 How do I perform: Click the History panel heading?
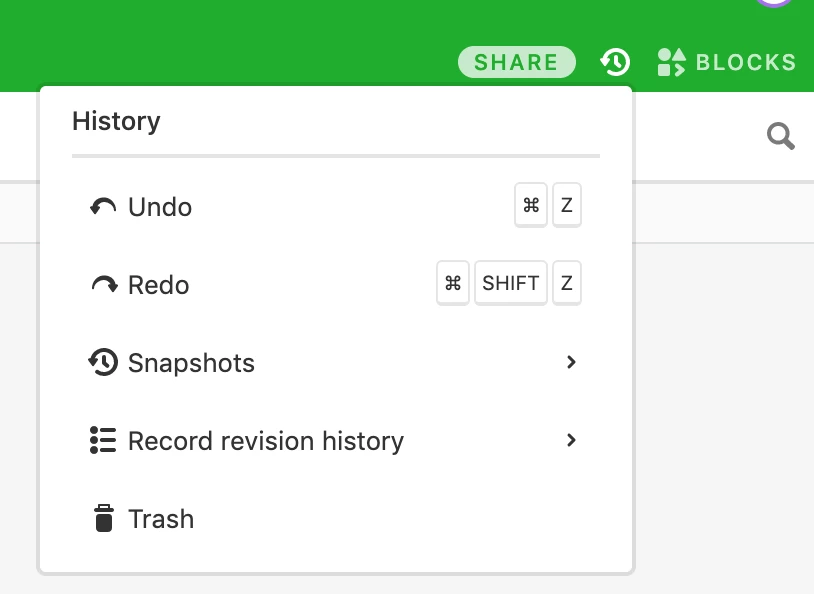[x=116, y=121]
